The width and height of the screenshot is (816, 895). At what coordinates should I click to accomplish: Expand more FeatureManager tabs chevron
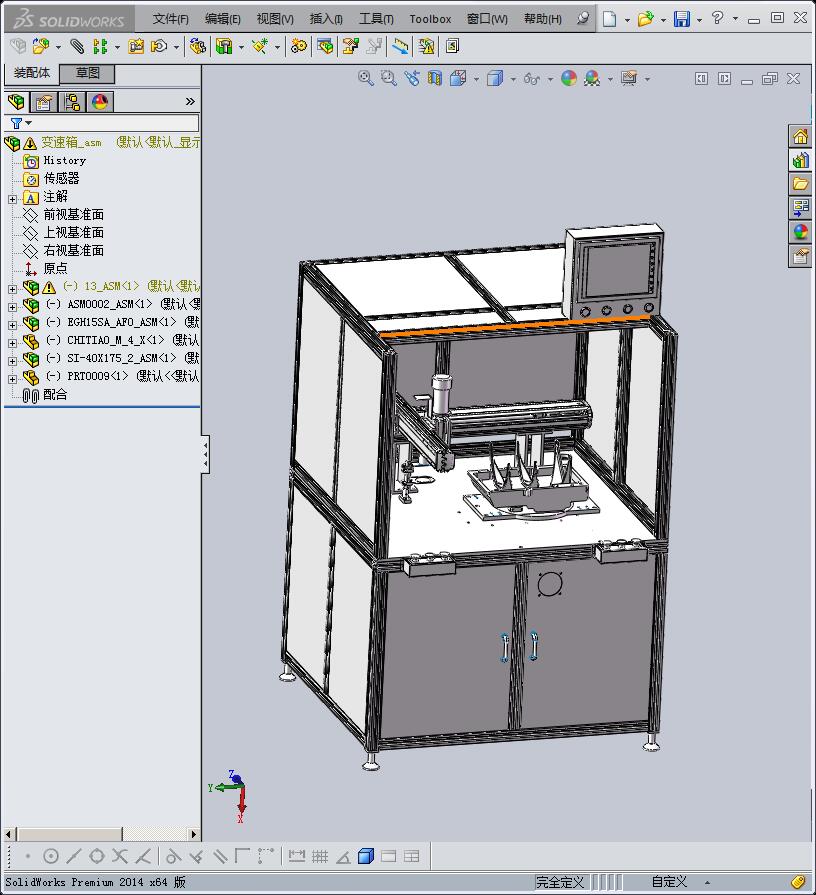(190, 102)
